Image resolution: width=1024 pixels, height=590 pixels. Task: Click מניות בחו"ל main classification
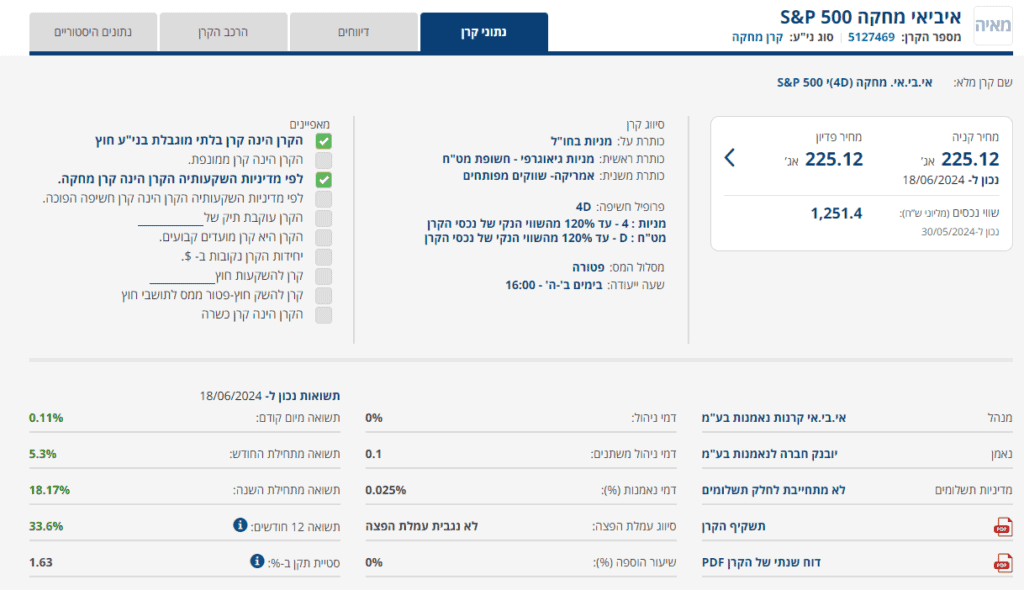pyautogui.click(x=581, y=141)
